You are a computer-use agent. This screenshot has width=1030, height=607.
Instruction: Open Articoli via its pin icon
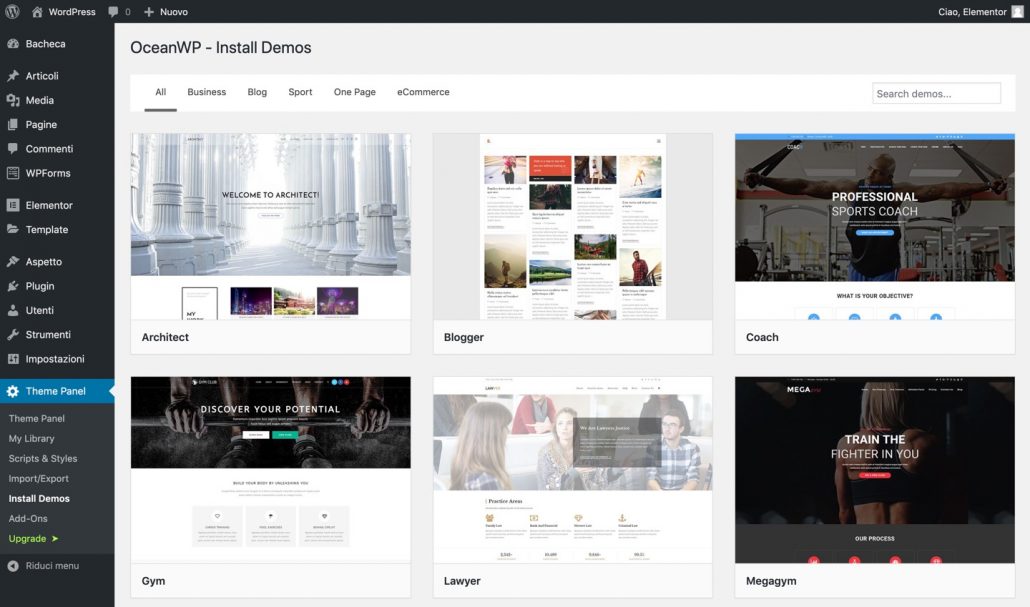coord(13,76)
